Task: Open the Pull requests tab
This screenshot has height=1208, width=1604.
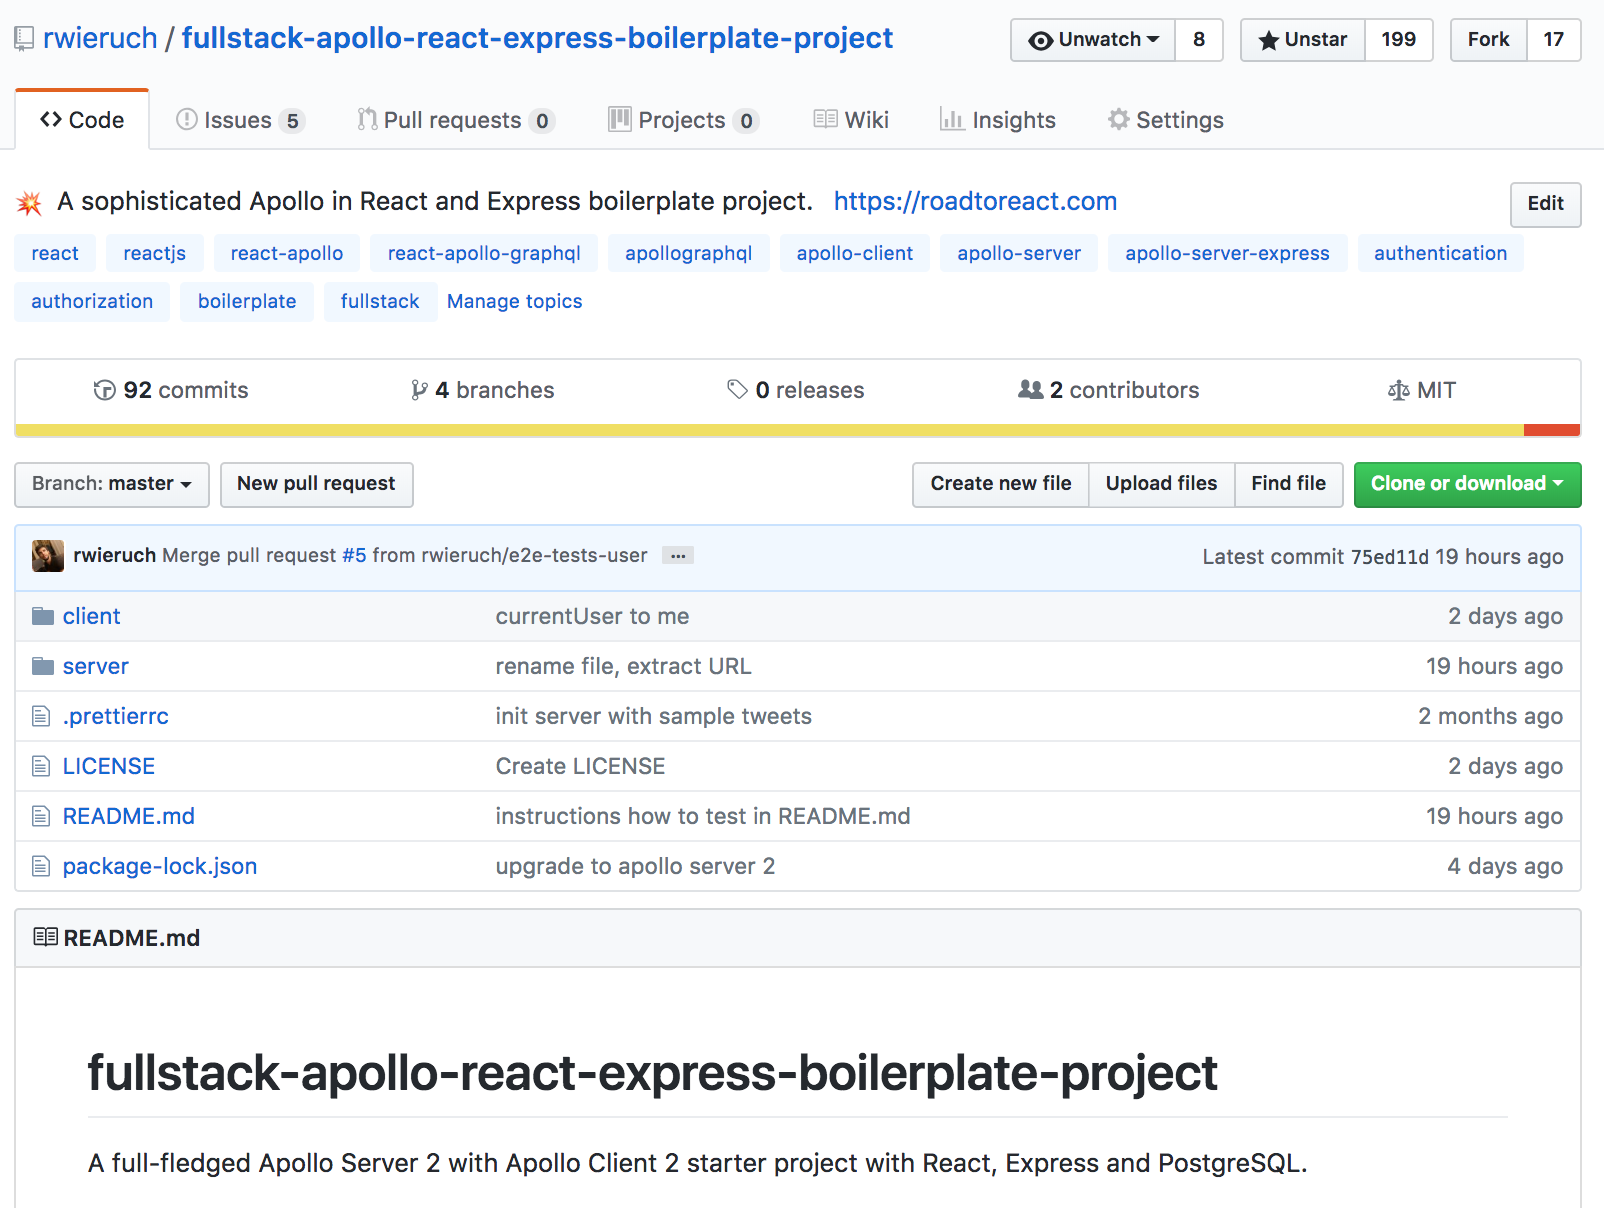Action: click(456, 120)
